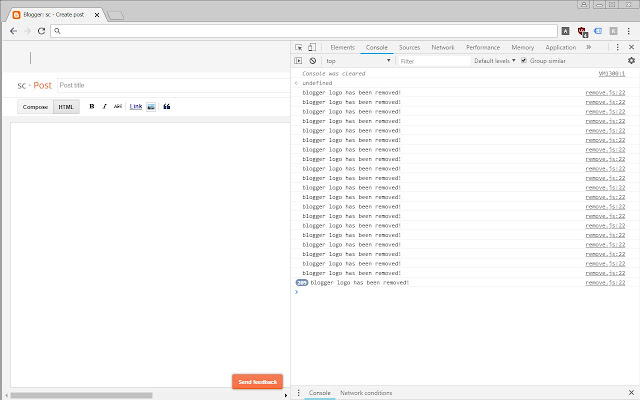Insert image using the picture icon
This screenshot has height=400, width=640.
[x=151, y=107]
